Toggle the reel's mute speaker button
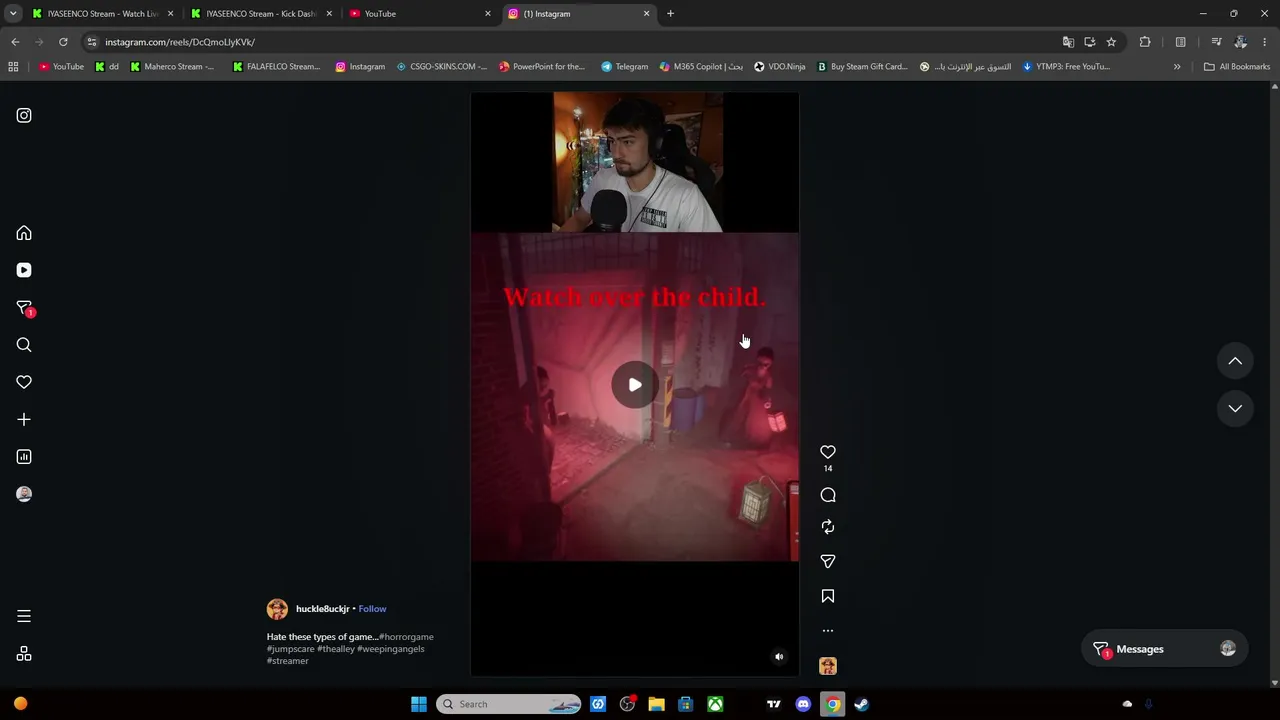Viewport: 1280px width, 720px height. pyautogui.click(x=779, y=657)
